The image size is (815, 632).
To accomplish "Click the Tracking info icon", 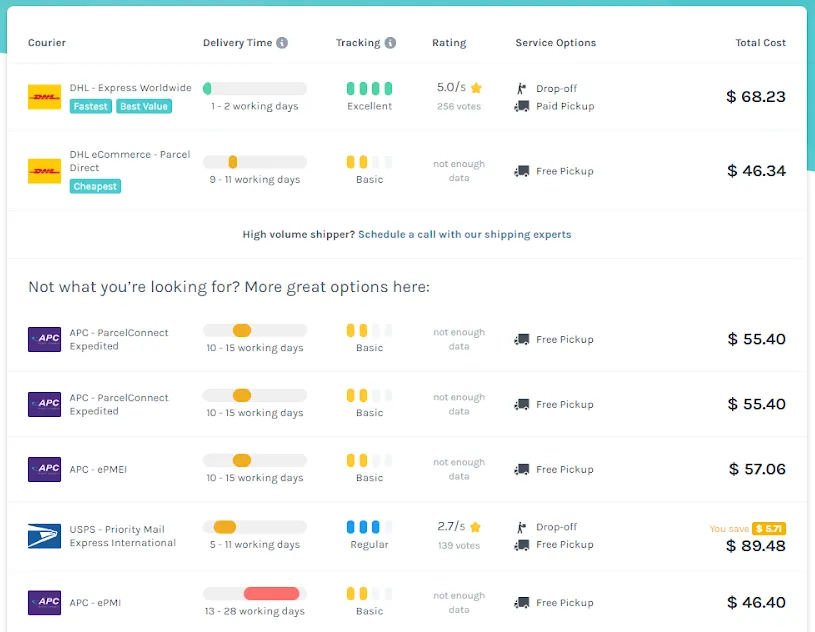I will point(390,43).
